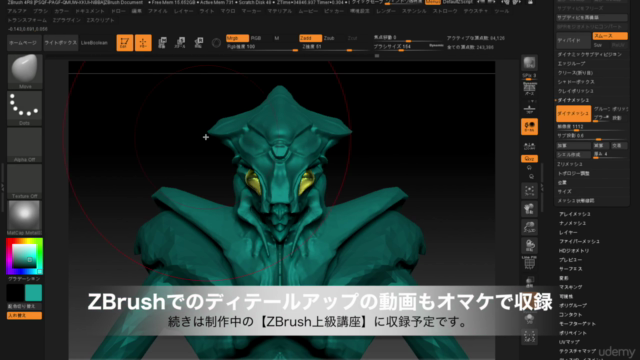This screenshot has height=360, width=640.
Task: Open the Alpha Off selector
Action: pos(24,145)
